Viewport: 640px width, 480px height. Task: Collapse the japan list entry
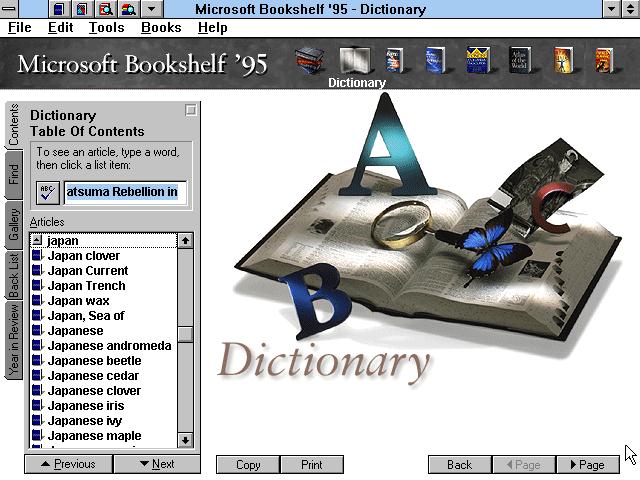(37, 240)
